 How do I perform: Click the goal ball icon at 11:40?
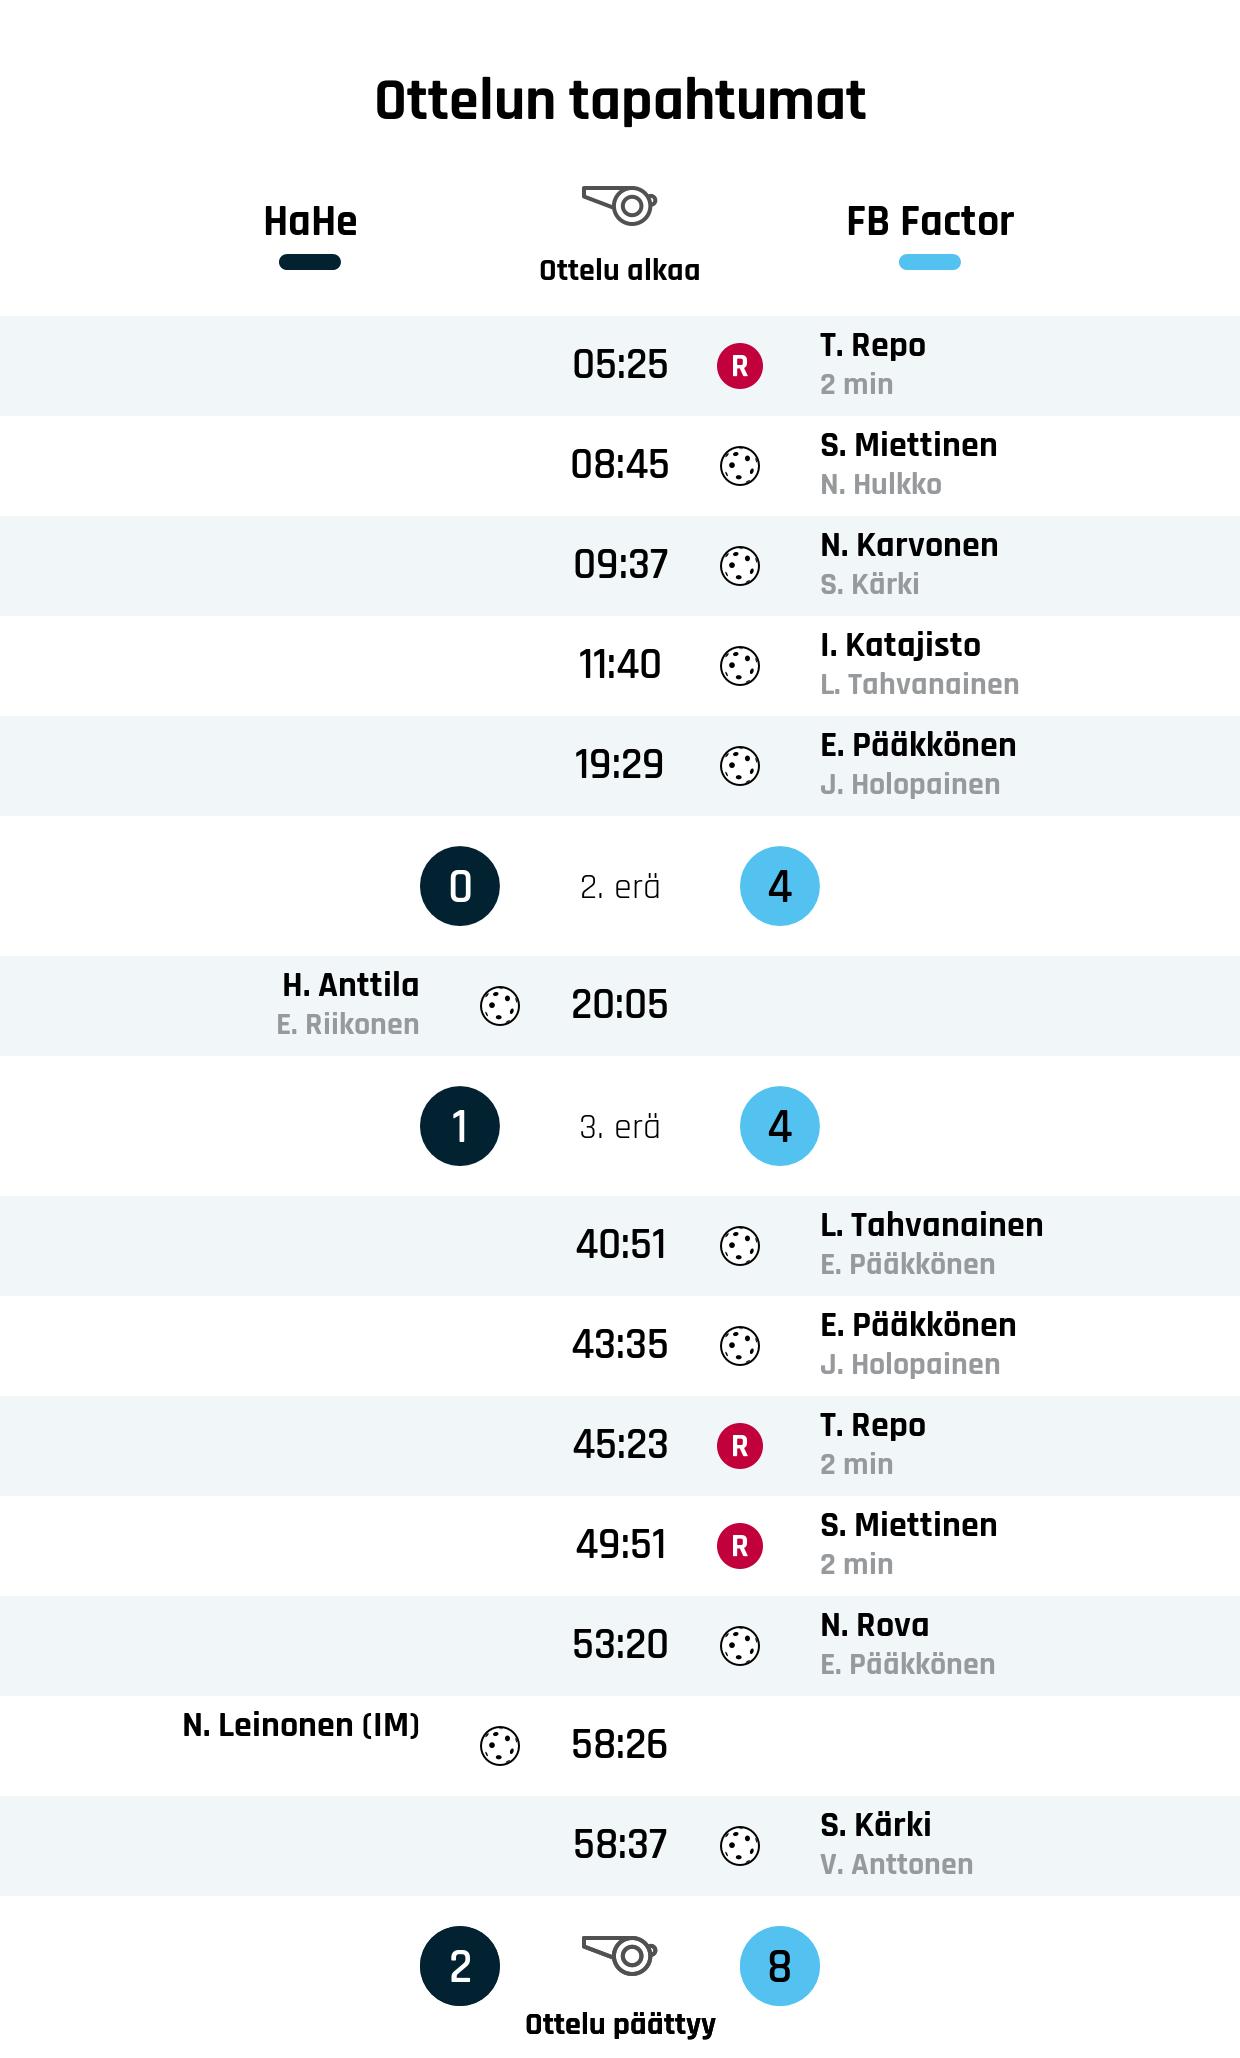(740, 666)
